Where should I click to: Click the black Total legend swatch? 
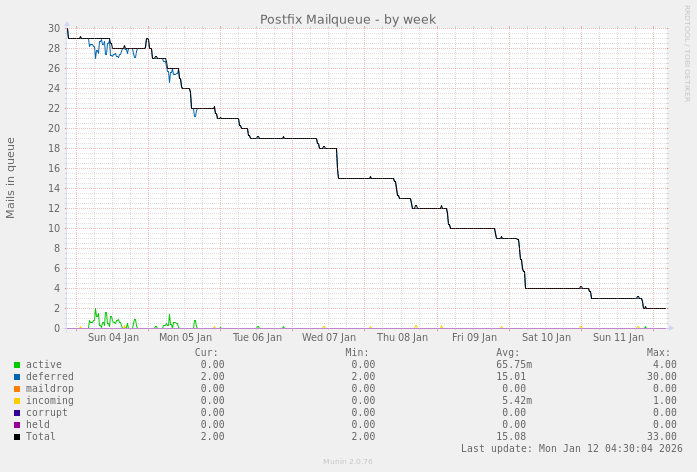click(17, 437)
